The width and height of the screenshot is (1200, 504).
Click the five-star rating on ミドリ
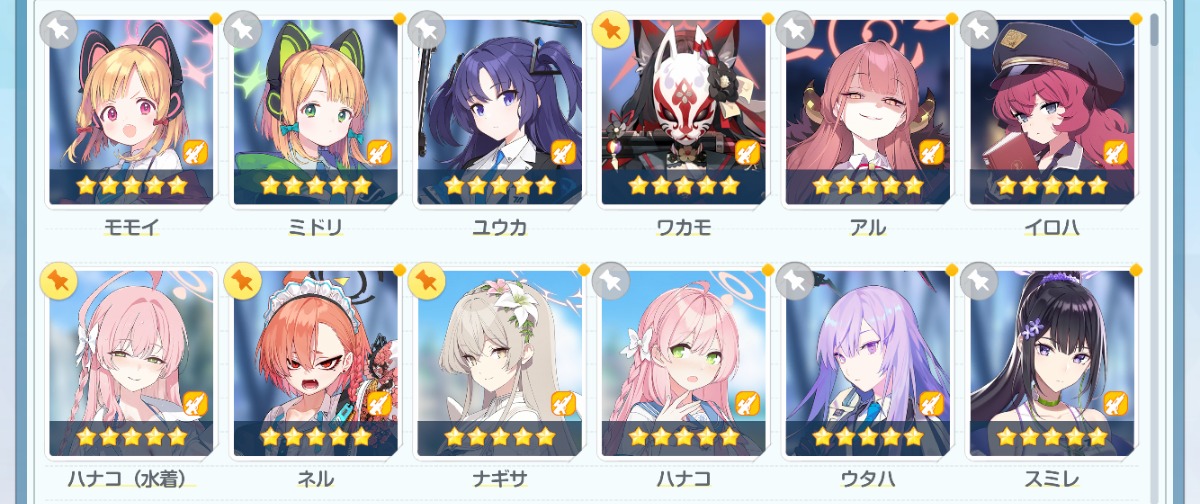coord(315,186)
